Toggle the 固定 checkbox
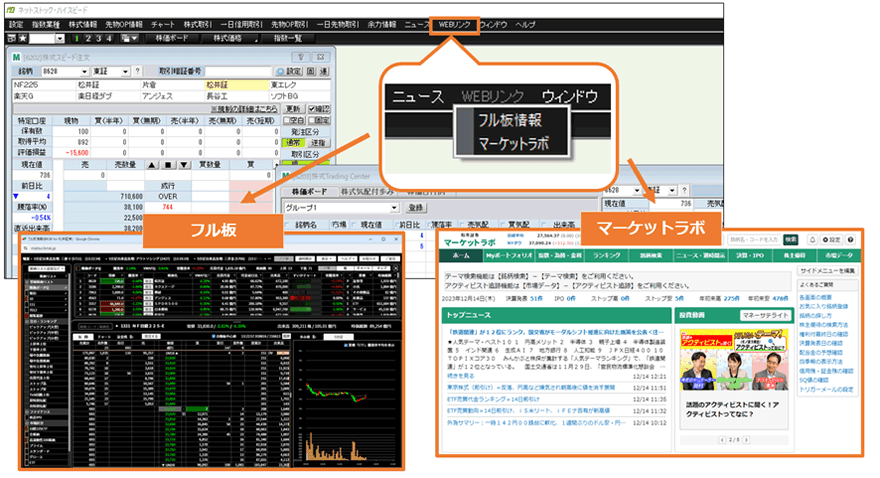Screen dimensions: 880x478 (x=319, y=120)
